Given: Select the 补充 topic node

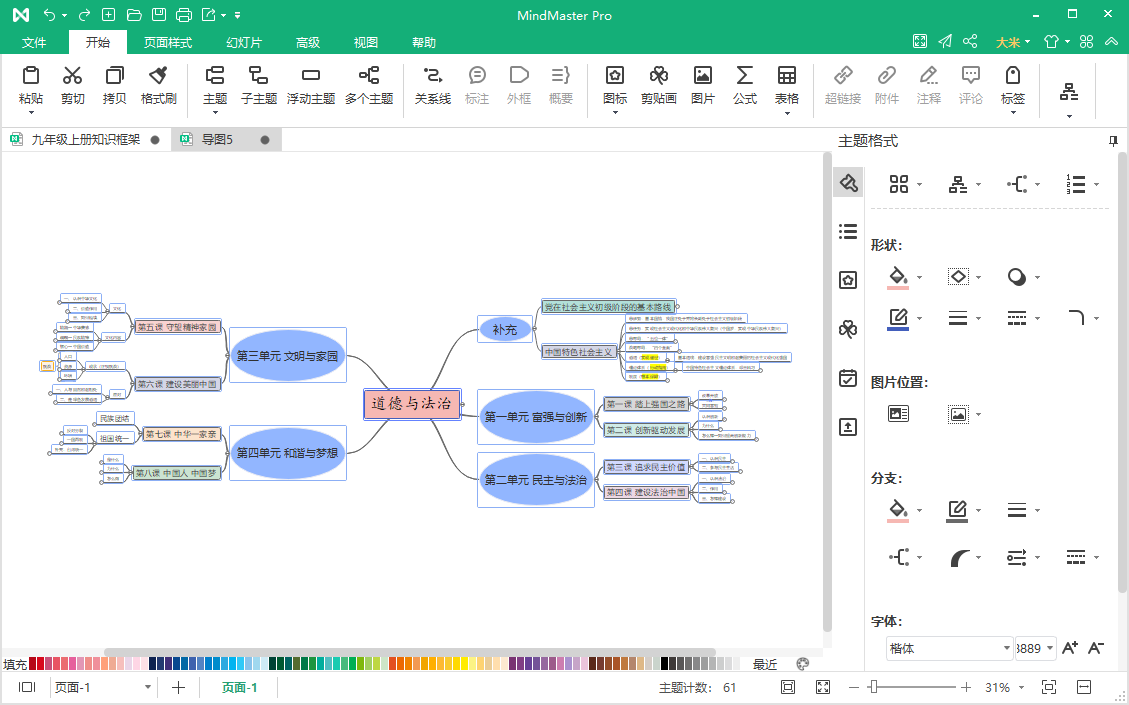Looking at the screenshot, I should tap(505, 329).
